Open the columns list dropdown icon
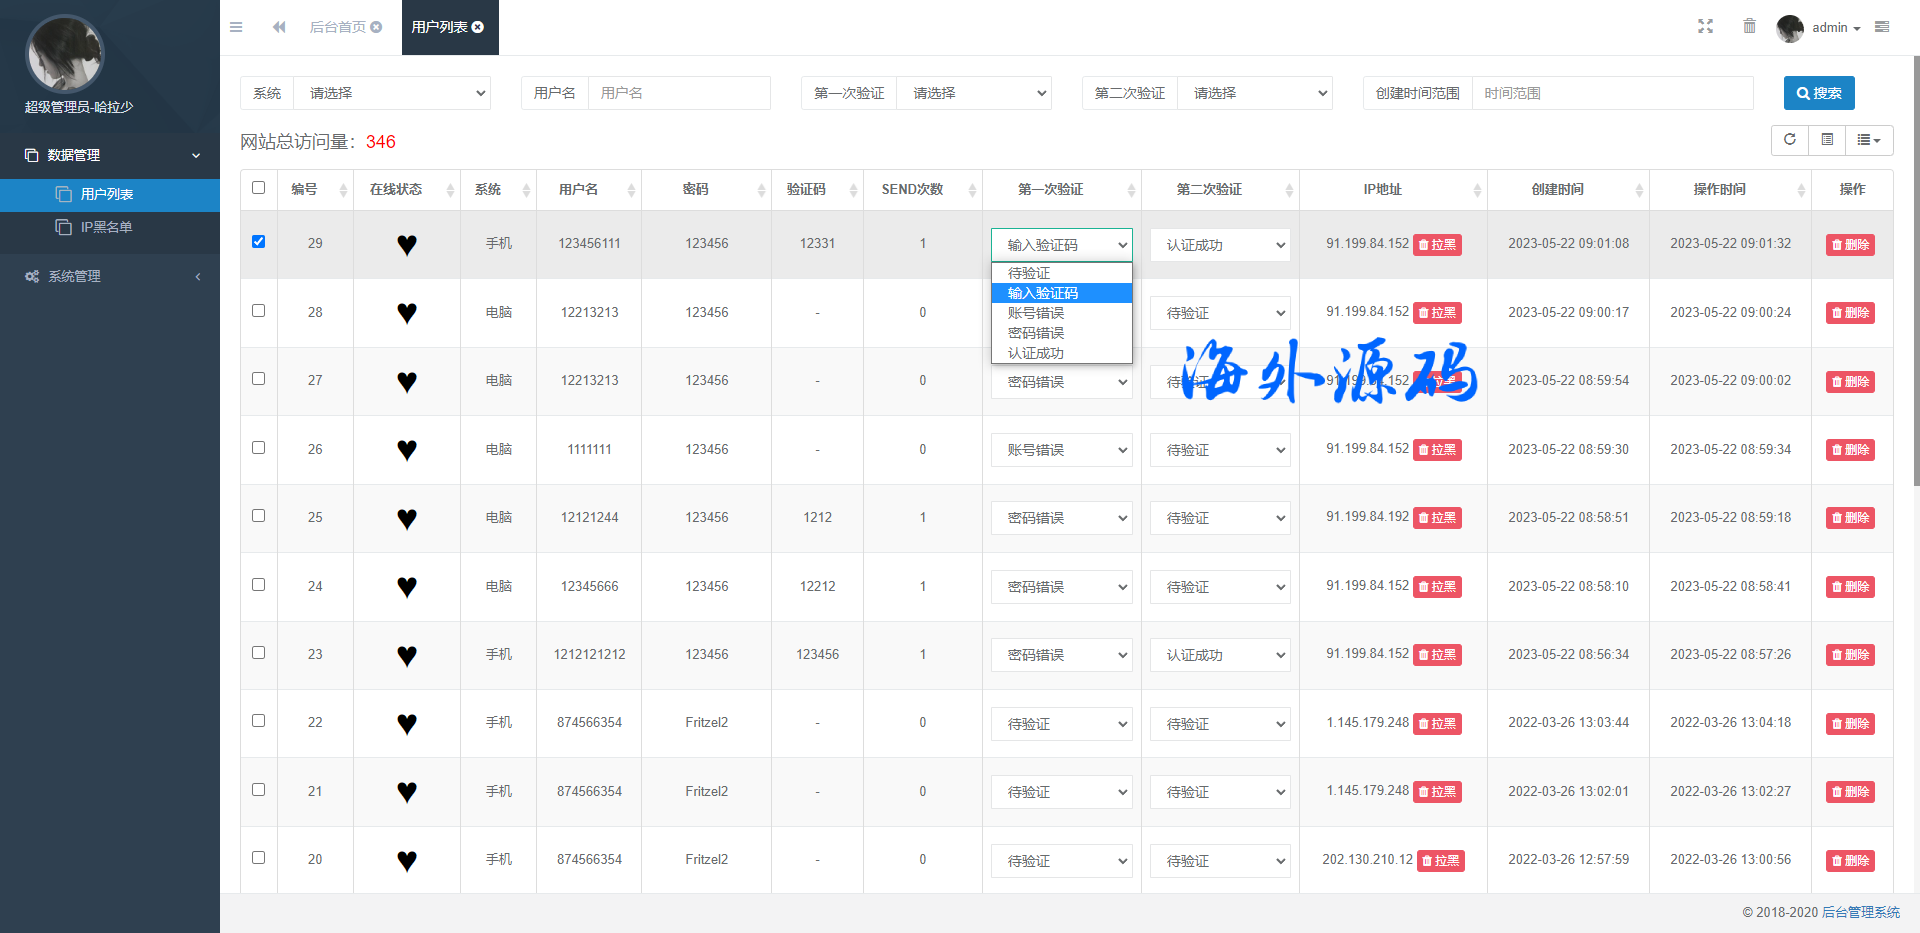This screenshot has width=1920, height=933. click(1868, 140)
